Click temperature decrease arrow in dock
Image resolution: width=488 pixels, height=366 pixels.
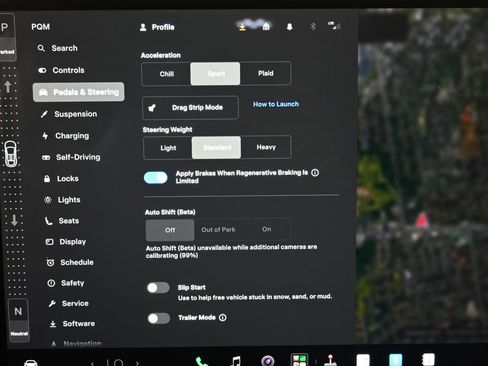point(93,363)
